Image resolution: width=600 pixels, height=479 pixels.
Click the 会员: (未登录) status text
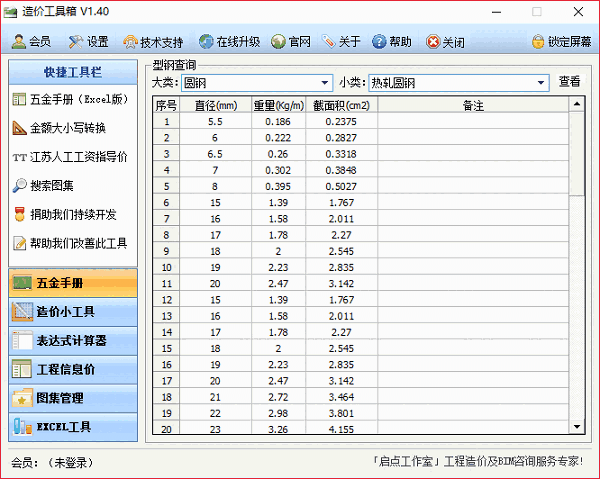(52, 463)
